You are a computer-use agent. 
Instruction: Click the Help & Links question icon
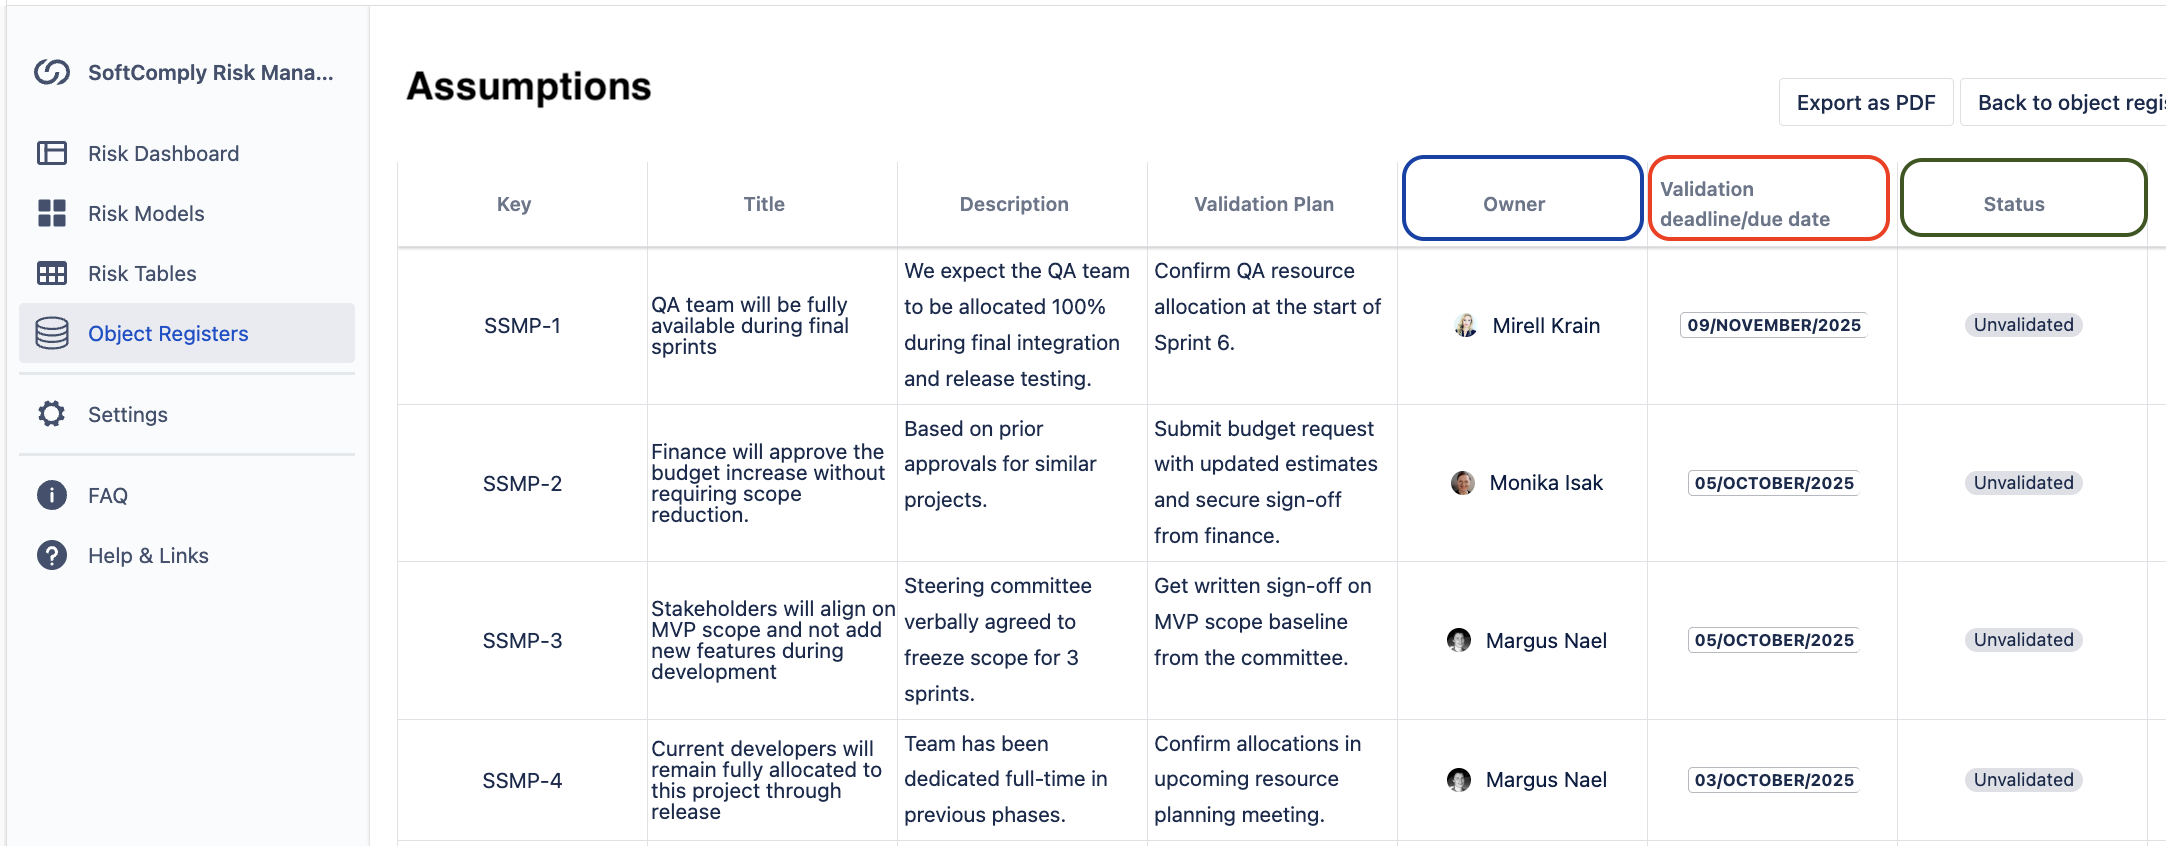pyautogui.click(x=52, y=555)
